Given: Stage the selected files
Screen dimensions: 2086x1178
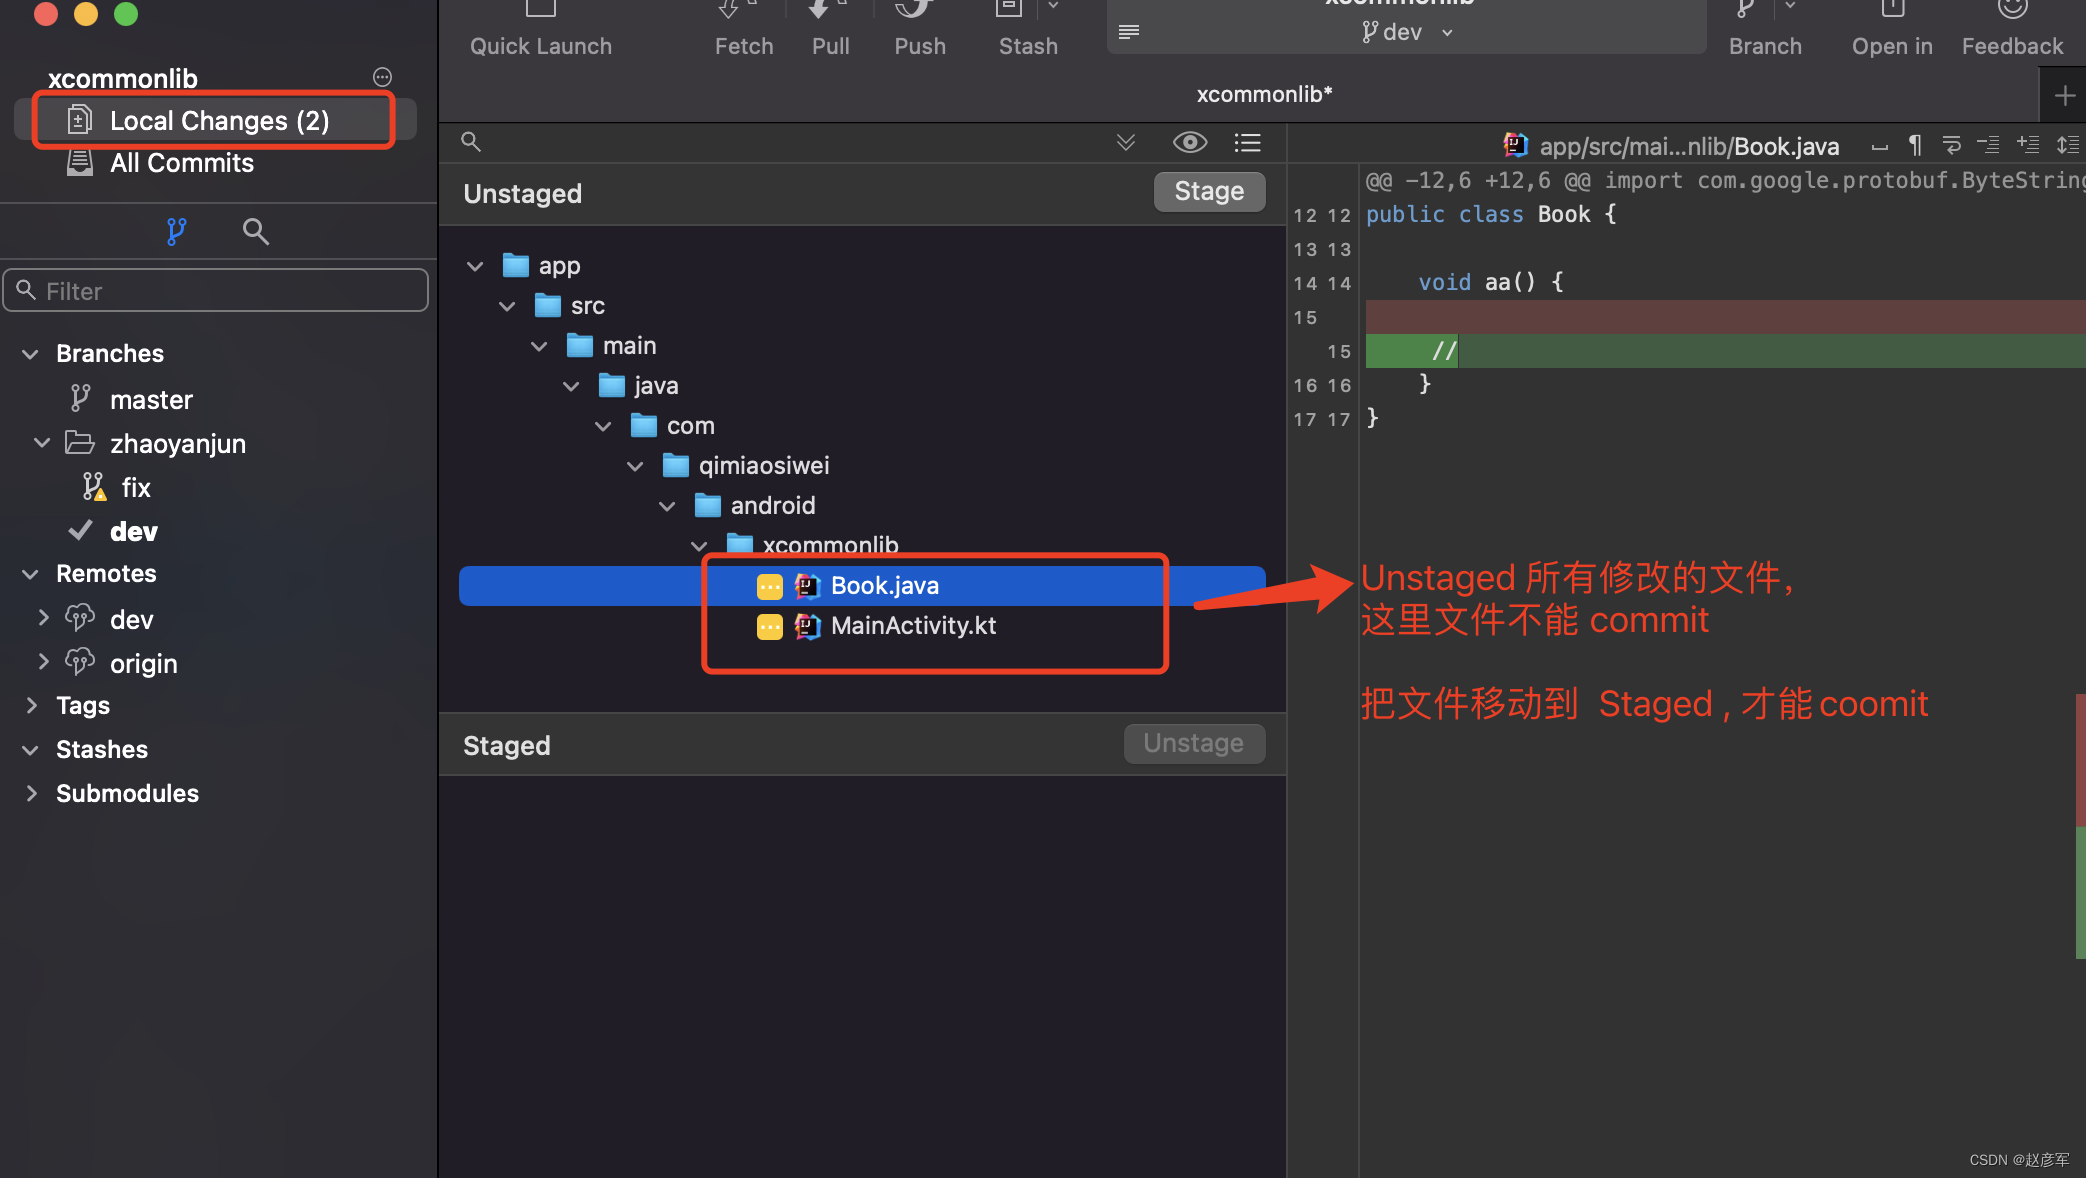Looking at the screenshot, I should (1209, 191).
